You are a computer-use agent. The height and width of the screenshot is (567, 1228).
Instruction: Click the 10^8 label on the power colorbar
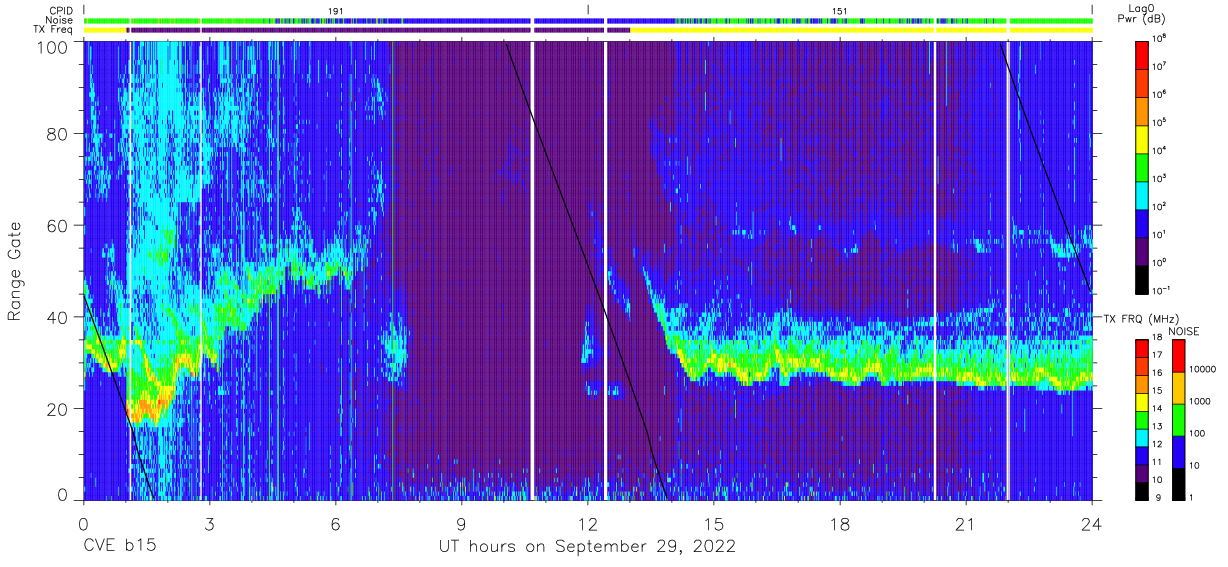1159,39
